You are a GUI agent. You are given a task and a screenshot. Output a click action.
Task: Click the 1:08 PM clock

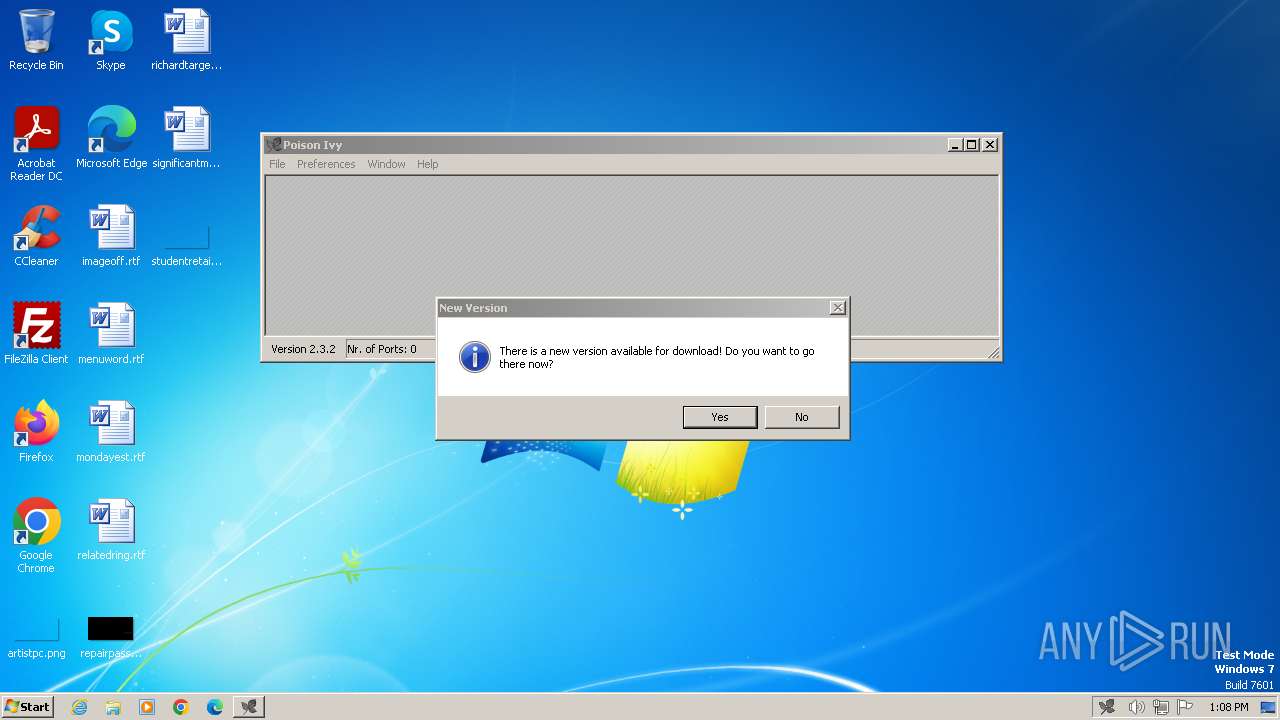[1228, 707]
